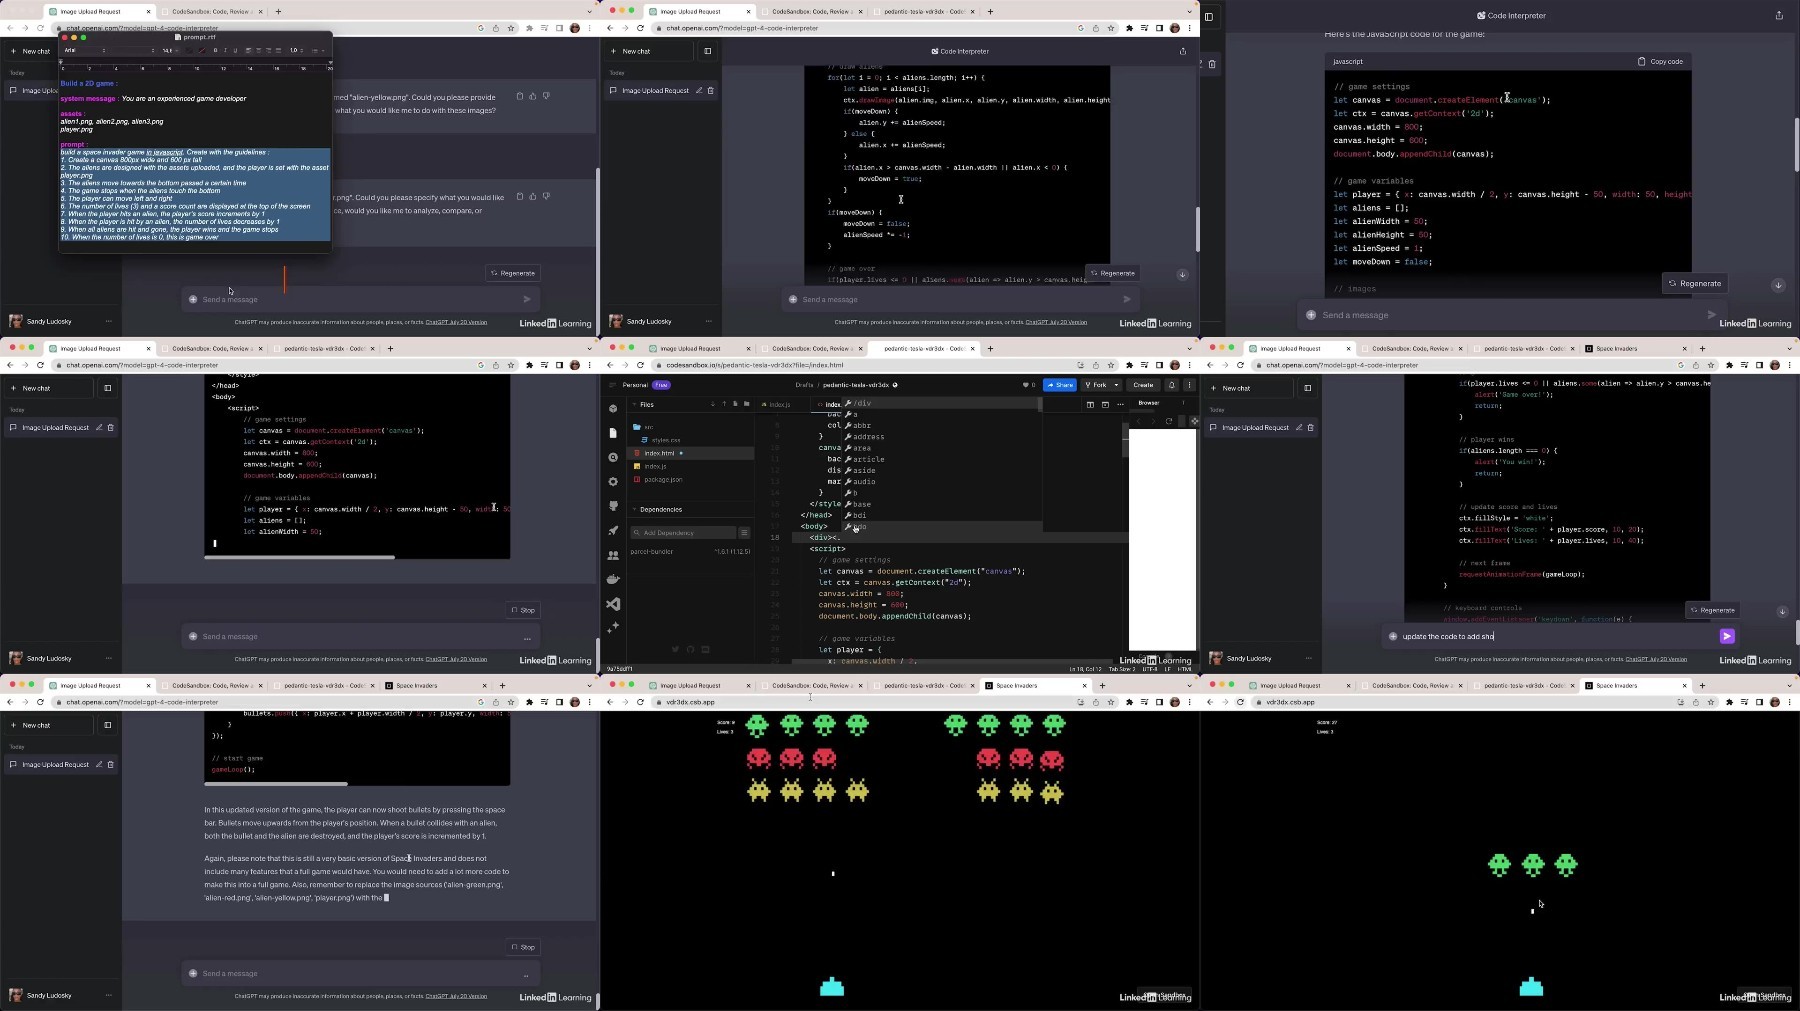Open Search icon in CodeSandbox sidebar
The height and width of the screenshot is (1011, 1800).
pos(613,457)
